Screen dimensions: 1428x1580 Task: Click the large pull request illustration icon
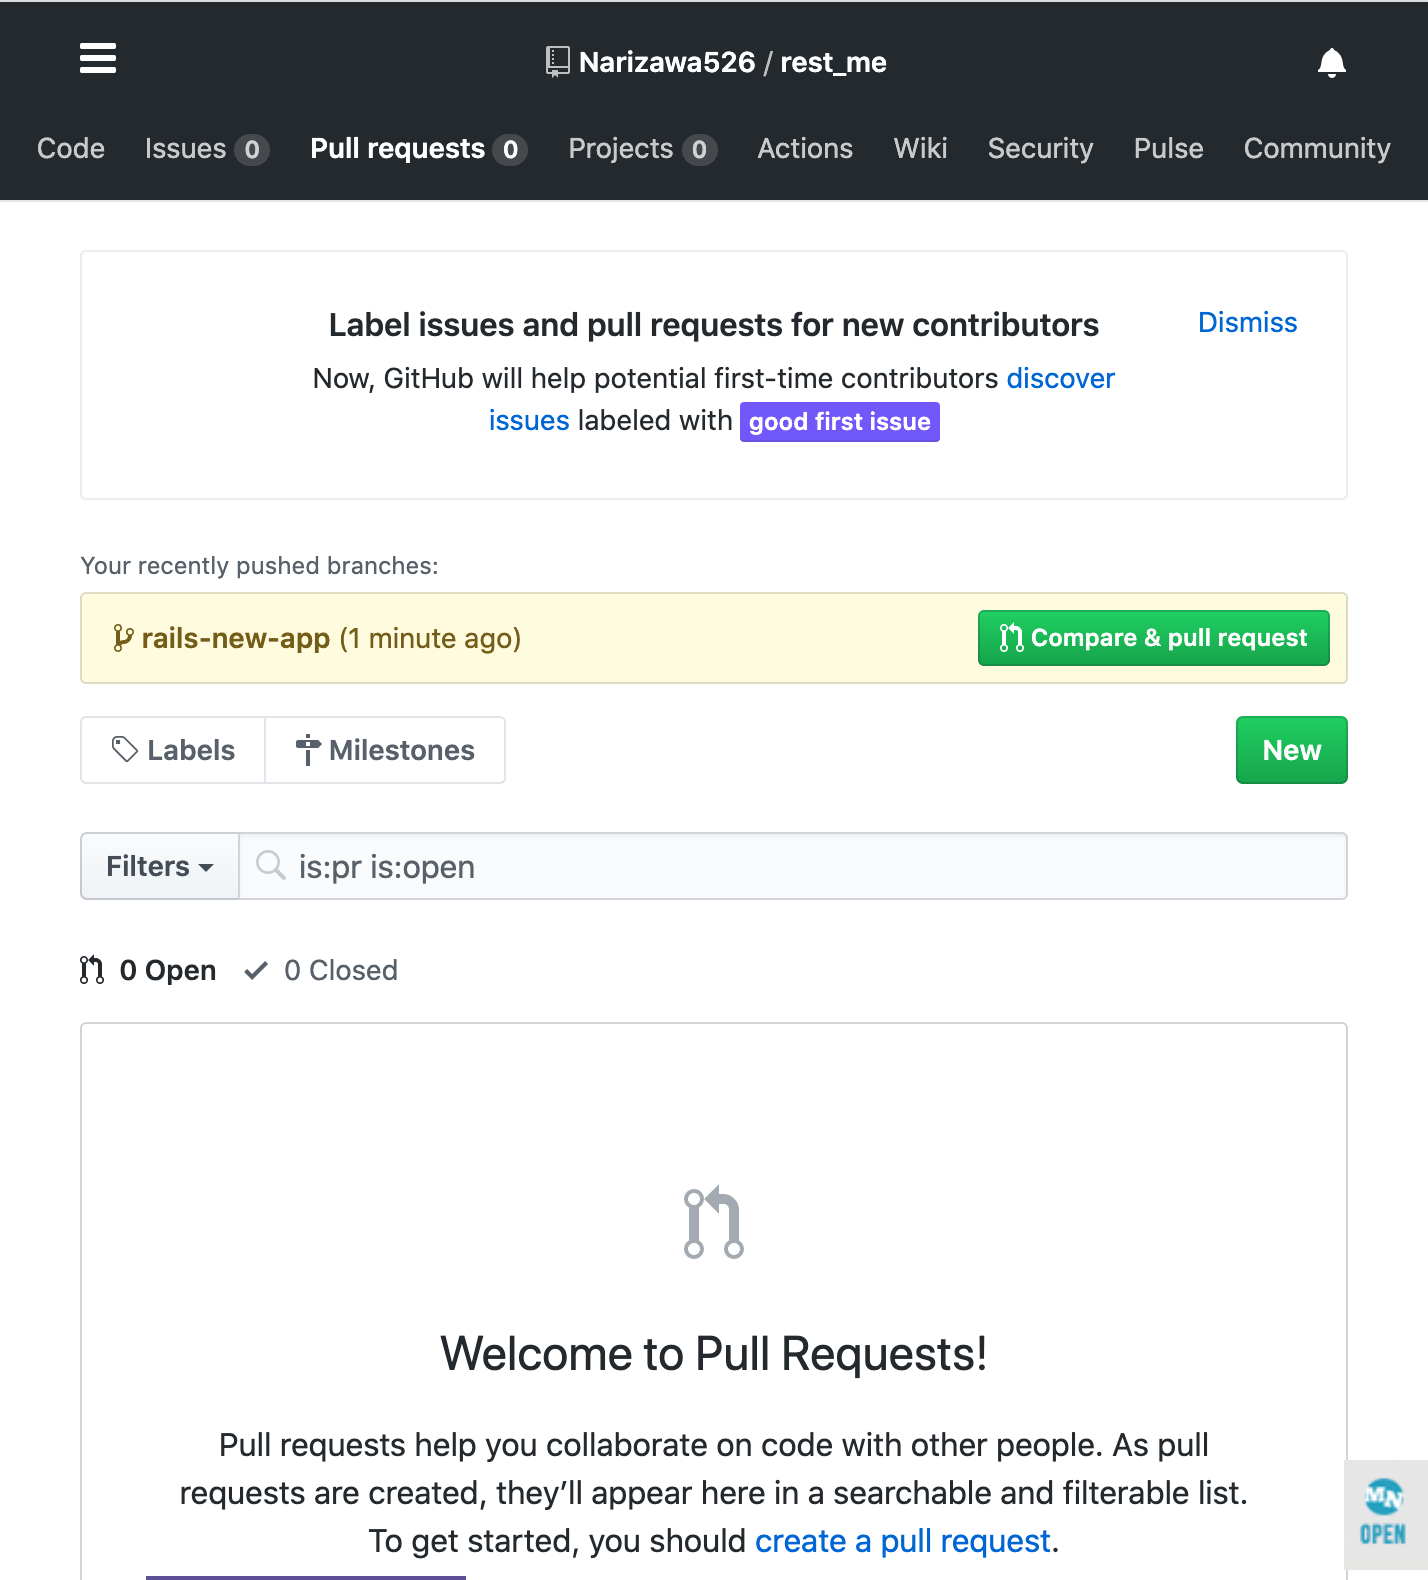[714, 1222]
